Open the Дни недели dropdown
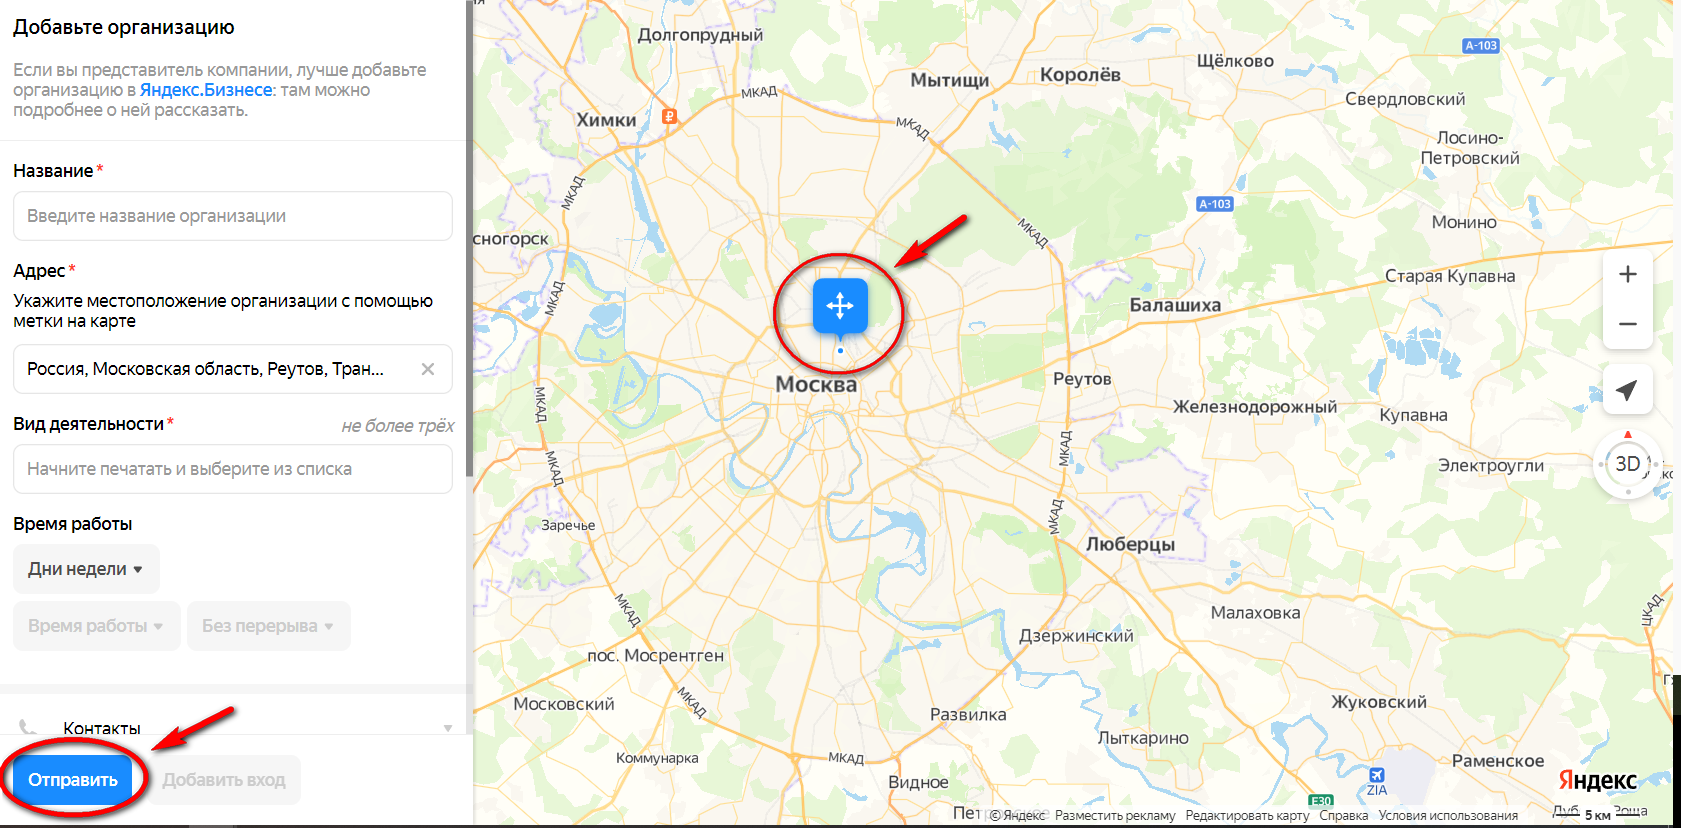Screen dimensions: 1681x828 click(x=86, y=569)
